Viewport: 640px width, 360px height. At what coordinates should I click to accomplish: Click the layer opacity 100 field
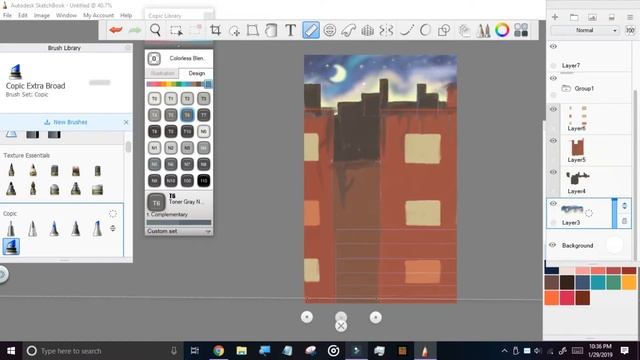pyautogui.click(x=630, y=30)
